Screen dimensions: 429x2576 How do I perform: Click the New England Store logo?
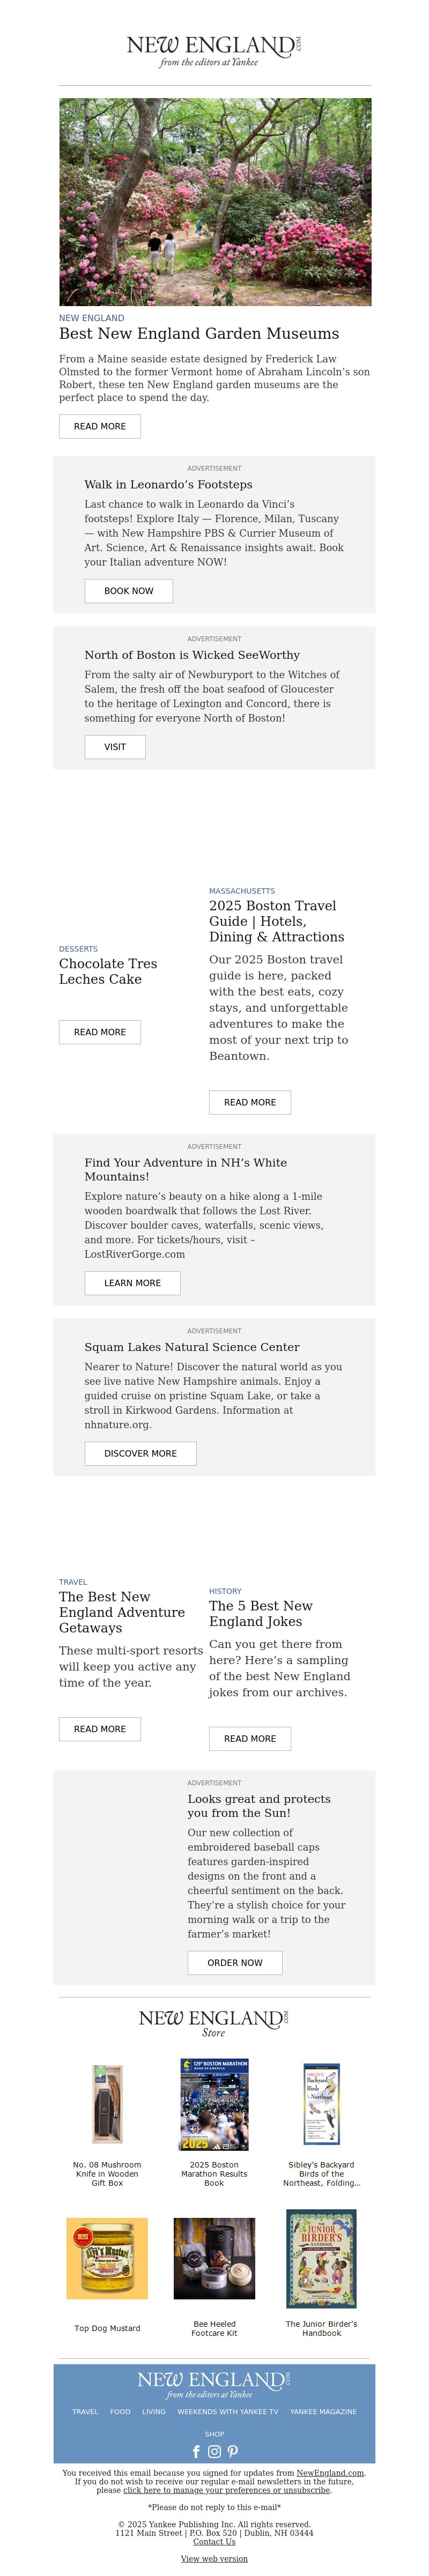tap(214, 2023)
